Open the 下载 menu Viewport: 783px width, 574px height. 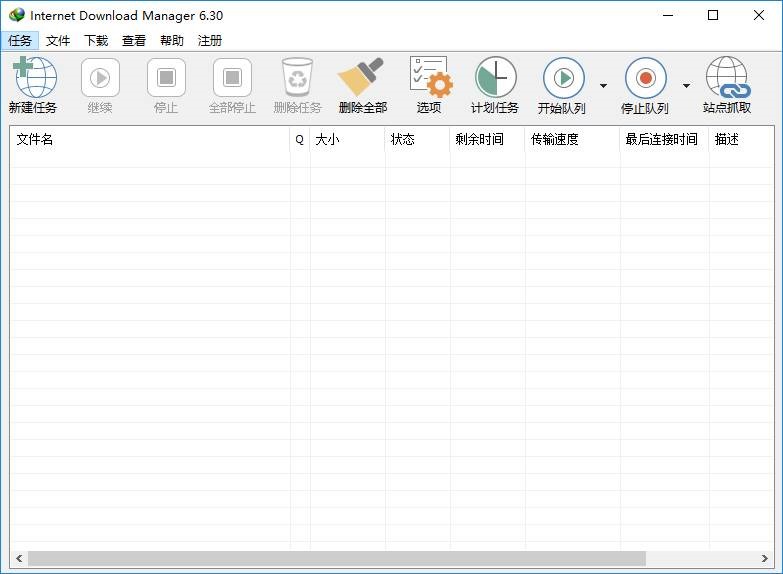(x=96, y=40)
